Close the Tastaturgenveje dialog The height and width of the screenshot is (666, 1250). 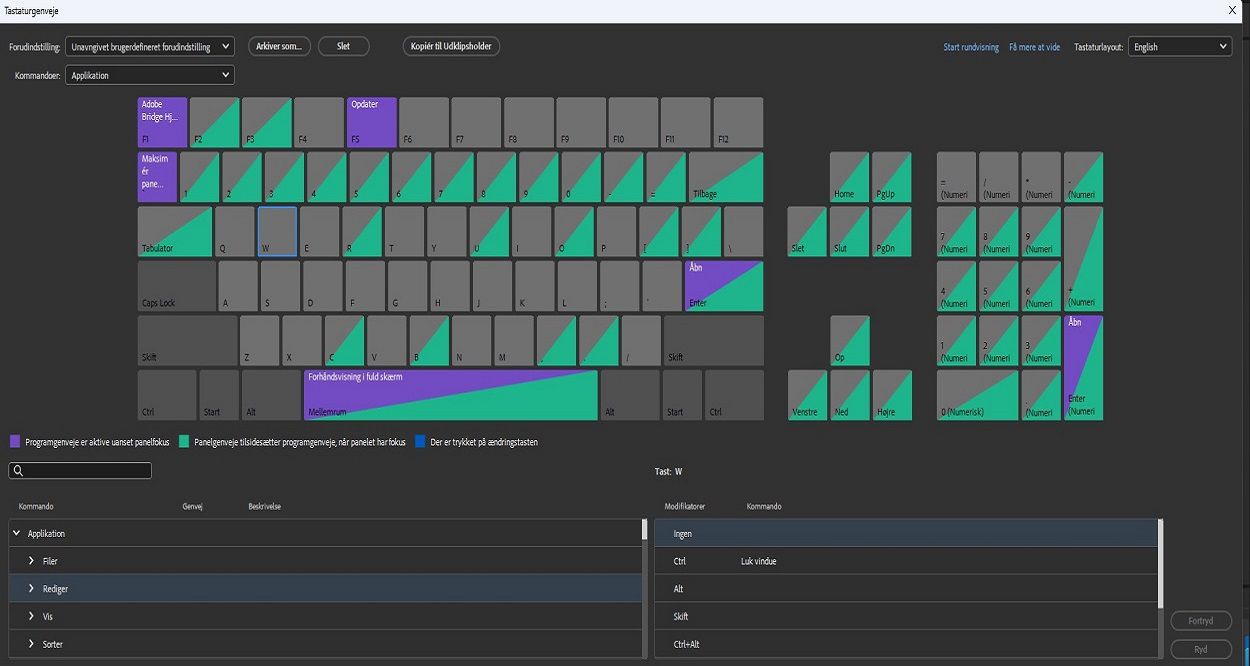pyautogui.click(x=1232, y=9)
